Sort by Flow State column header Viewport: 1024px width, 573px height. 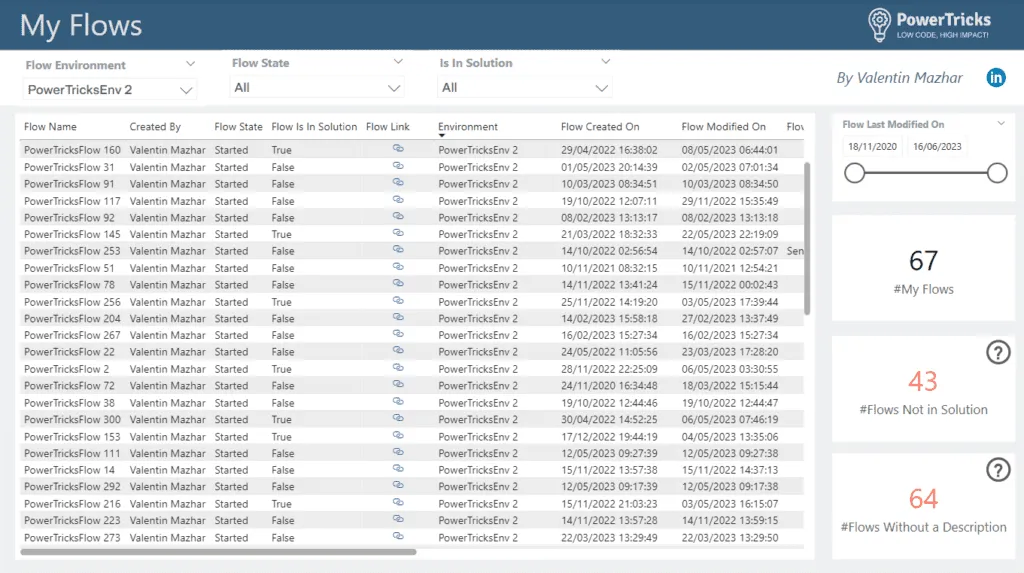tap(238, 127)
